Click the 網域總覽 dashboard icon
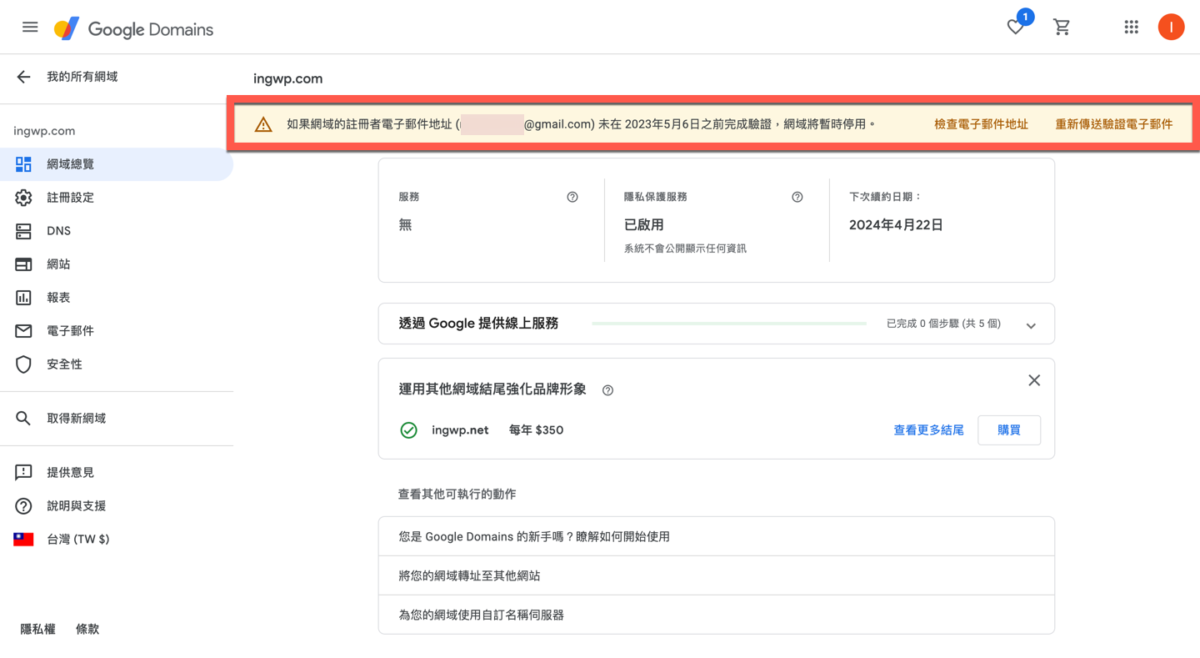Viewport: 1200px width, 658px height. pos(24,164)
